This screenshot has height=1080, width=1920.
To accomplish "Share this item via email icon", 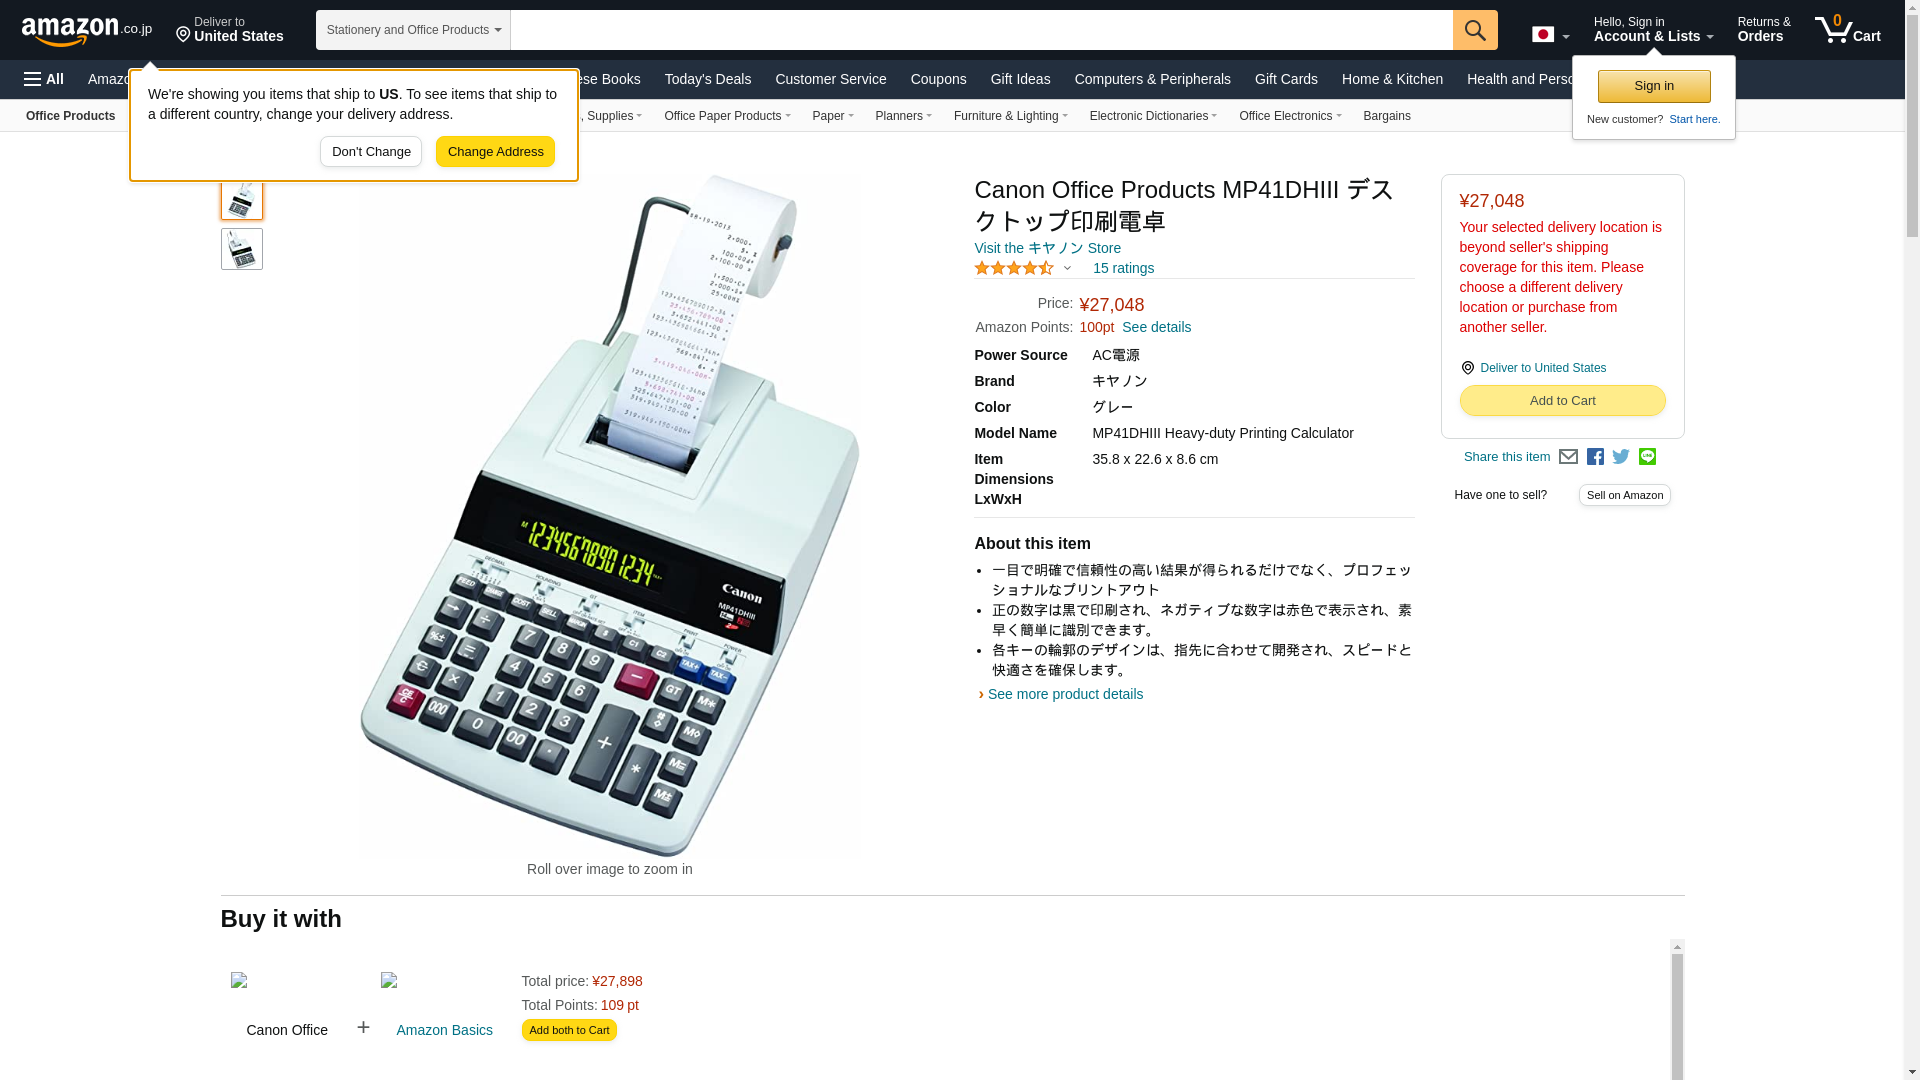I will [x=1568, y=457].
